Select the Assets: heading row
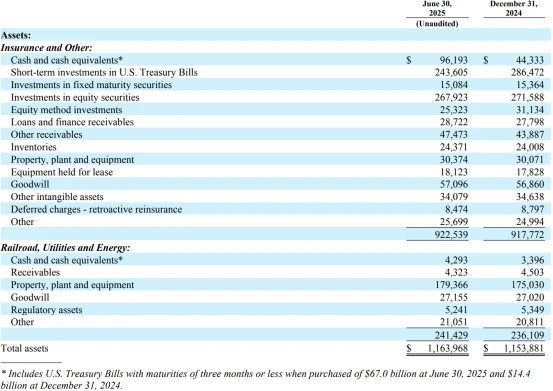This screenshot has width=553, height=391. pos(276,35)
